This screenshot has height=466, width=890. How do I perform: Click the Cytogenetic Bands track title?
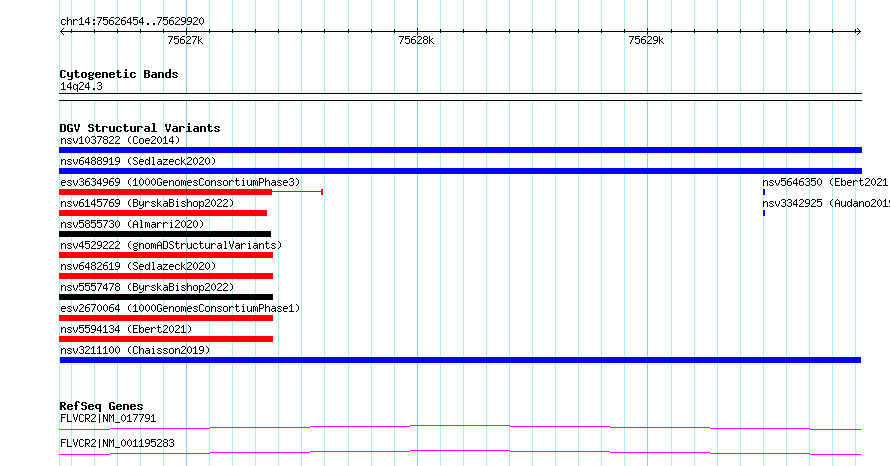tap(119, 74)
